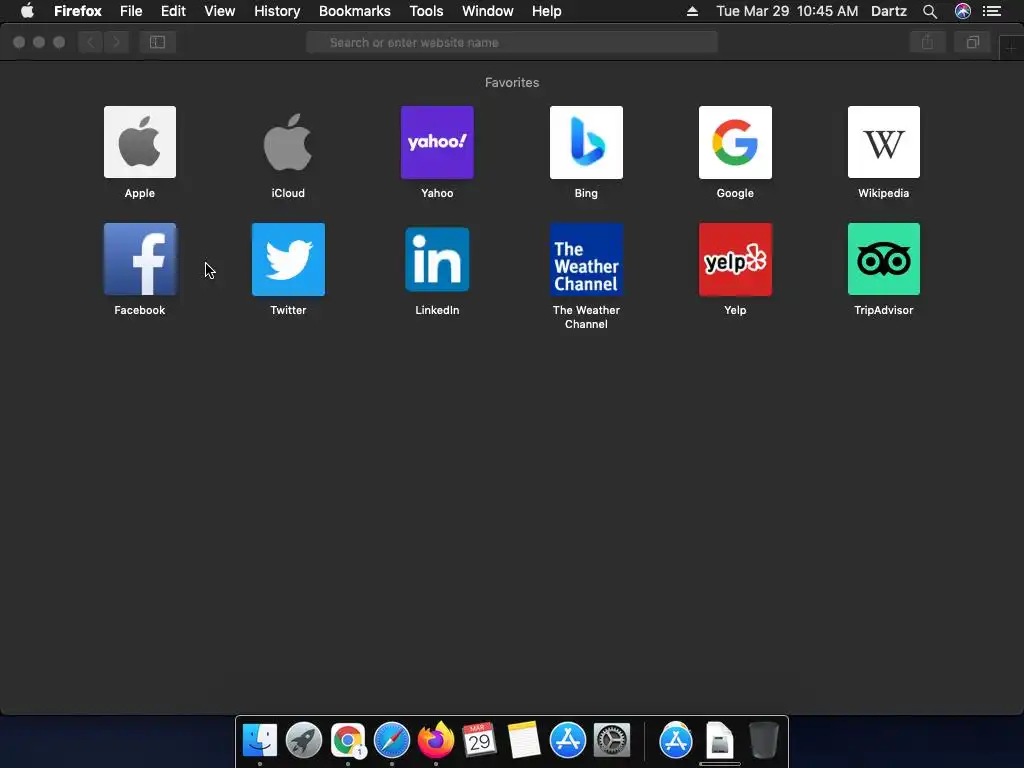Open the File menu
Image resolution: width=1024 pixels, height=768 pixels.
click(131, 11)
